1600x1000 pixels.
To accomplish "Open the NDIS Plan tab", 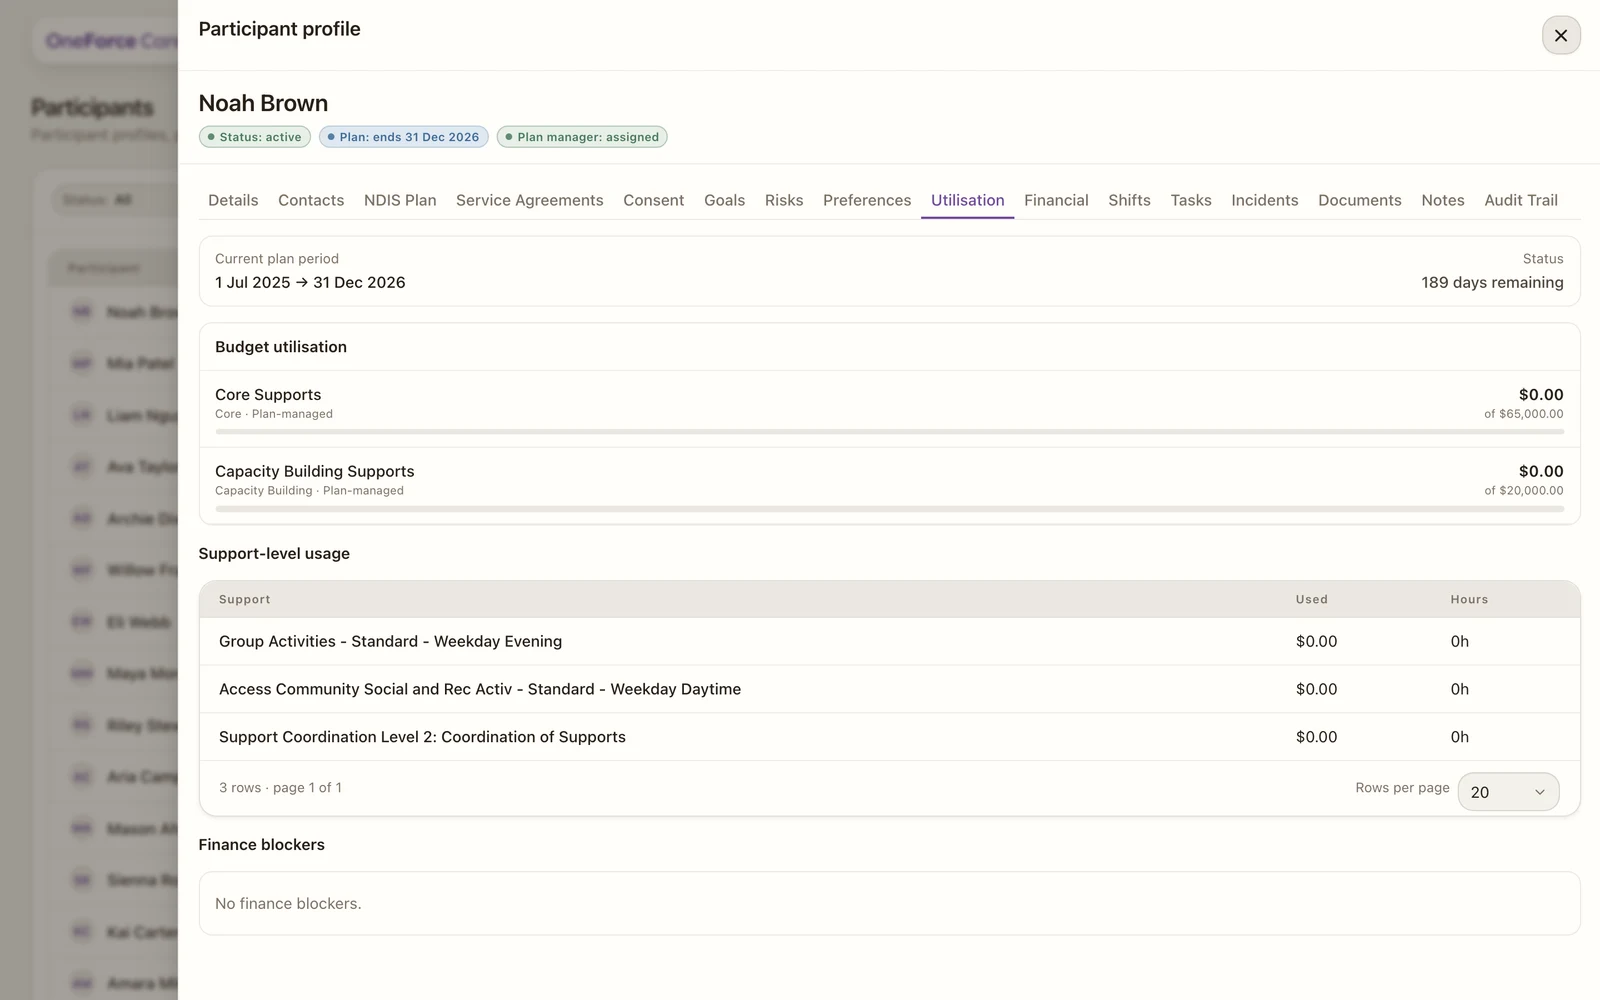I will (400, 200).
